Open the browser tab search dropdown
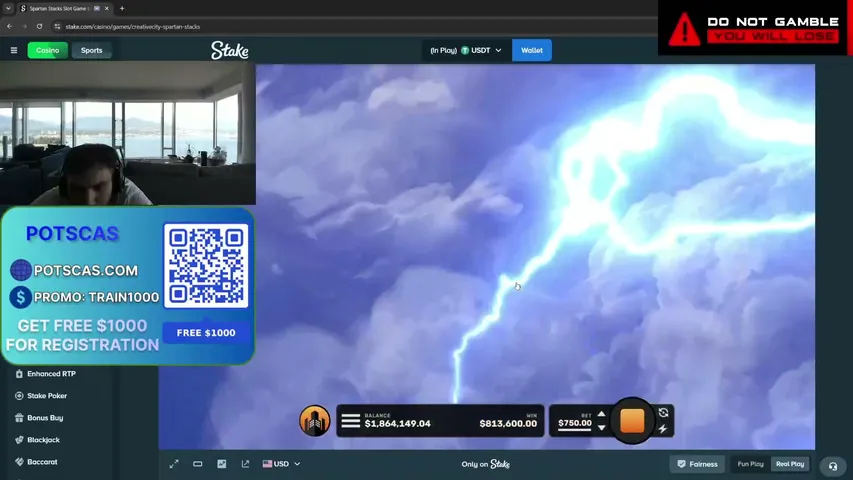This screenshot has height=480, width=853. click(8, 9)
